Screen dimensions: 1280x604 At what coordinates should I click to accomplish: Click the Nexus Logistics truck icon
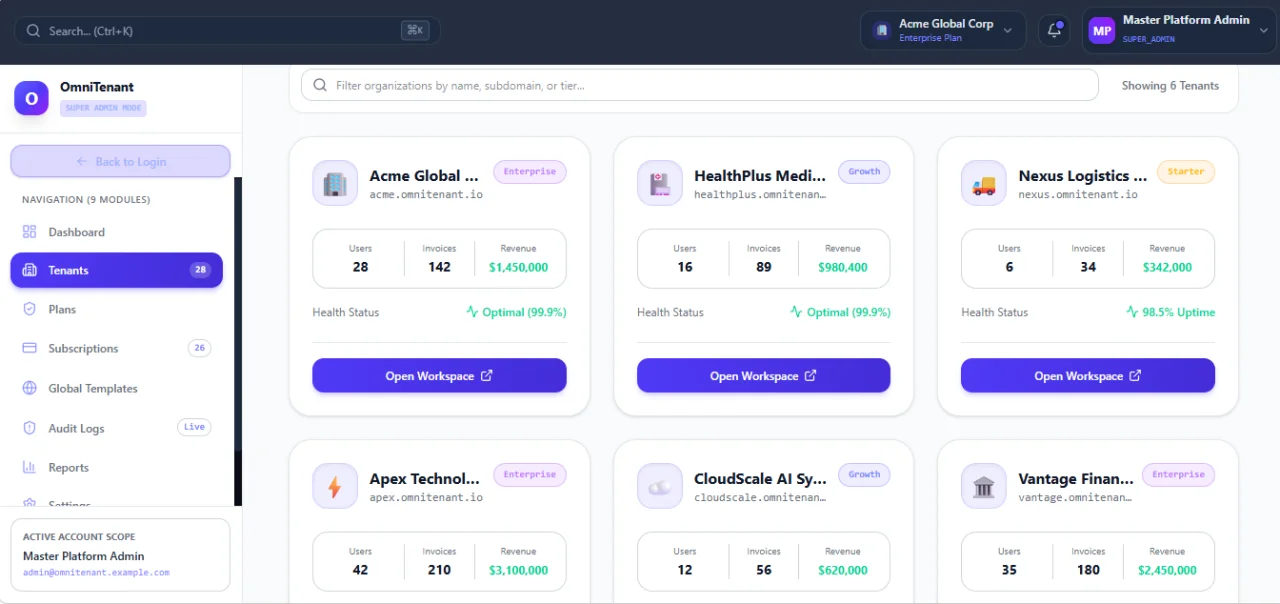[x=984, y=184]
